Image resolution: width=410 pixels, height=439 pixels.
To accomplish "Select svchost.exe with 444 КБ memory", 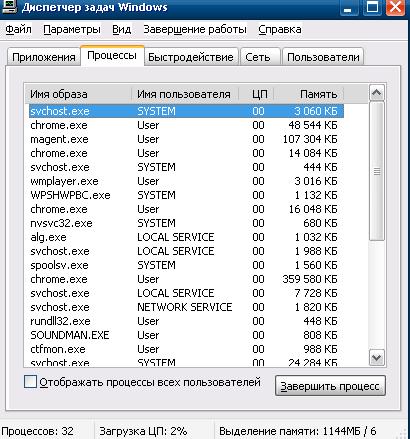I will tap(186, 167).
